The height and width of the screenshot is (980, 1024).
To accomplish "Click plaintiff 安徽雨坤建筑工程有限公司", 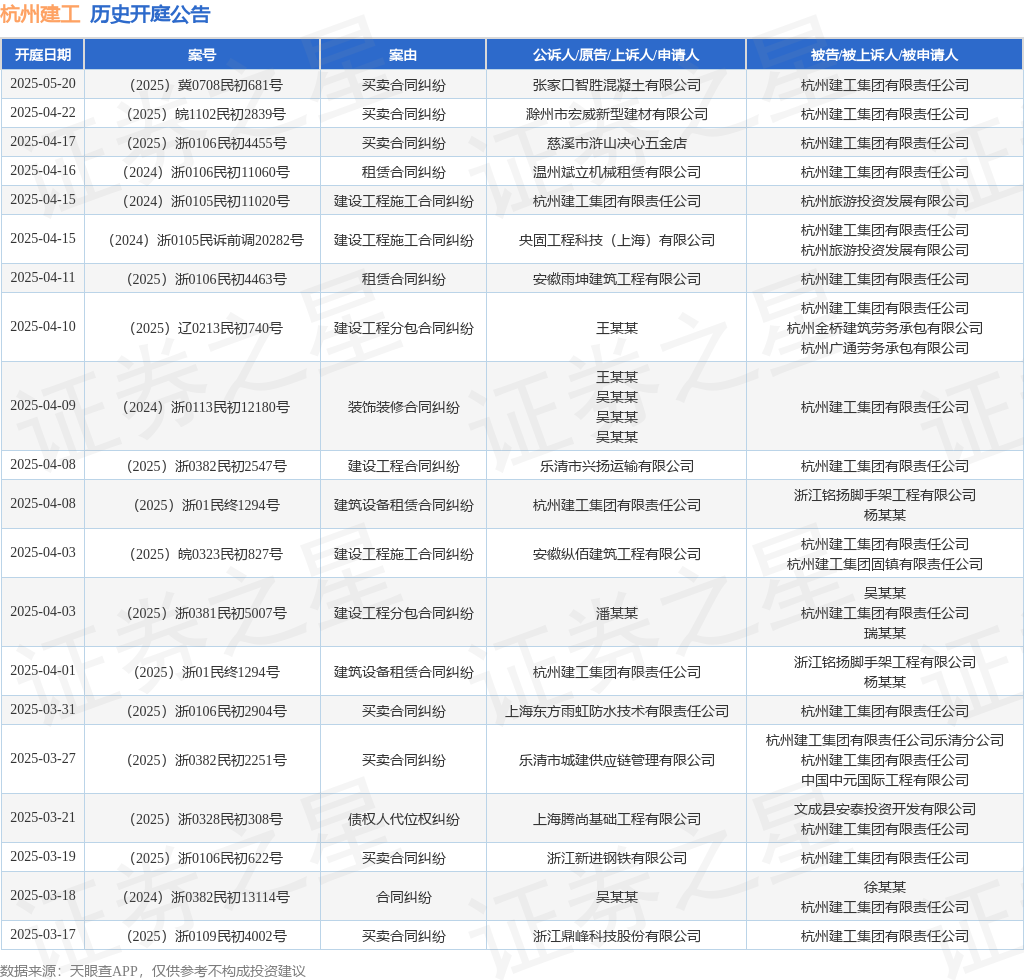I will pyautogui.click(x=616, y=279).
